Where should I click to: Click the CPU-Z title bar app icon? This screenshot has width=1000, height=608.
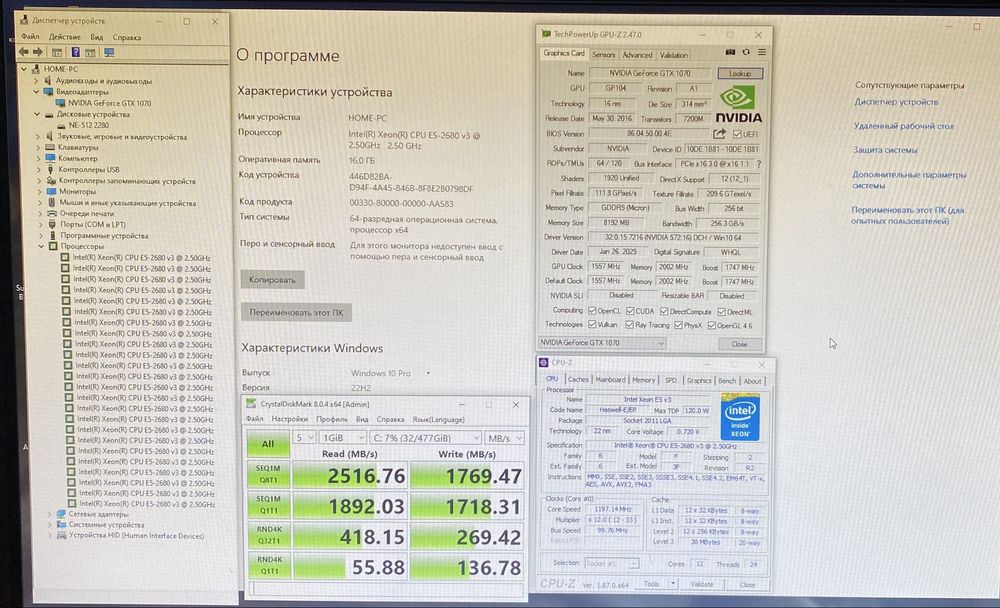(x=543, y=362)
